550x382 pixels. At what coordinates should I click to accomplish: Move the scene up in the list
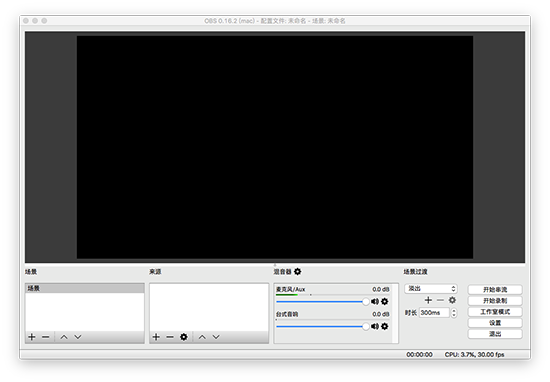pos(64,337)
